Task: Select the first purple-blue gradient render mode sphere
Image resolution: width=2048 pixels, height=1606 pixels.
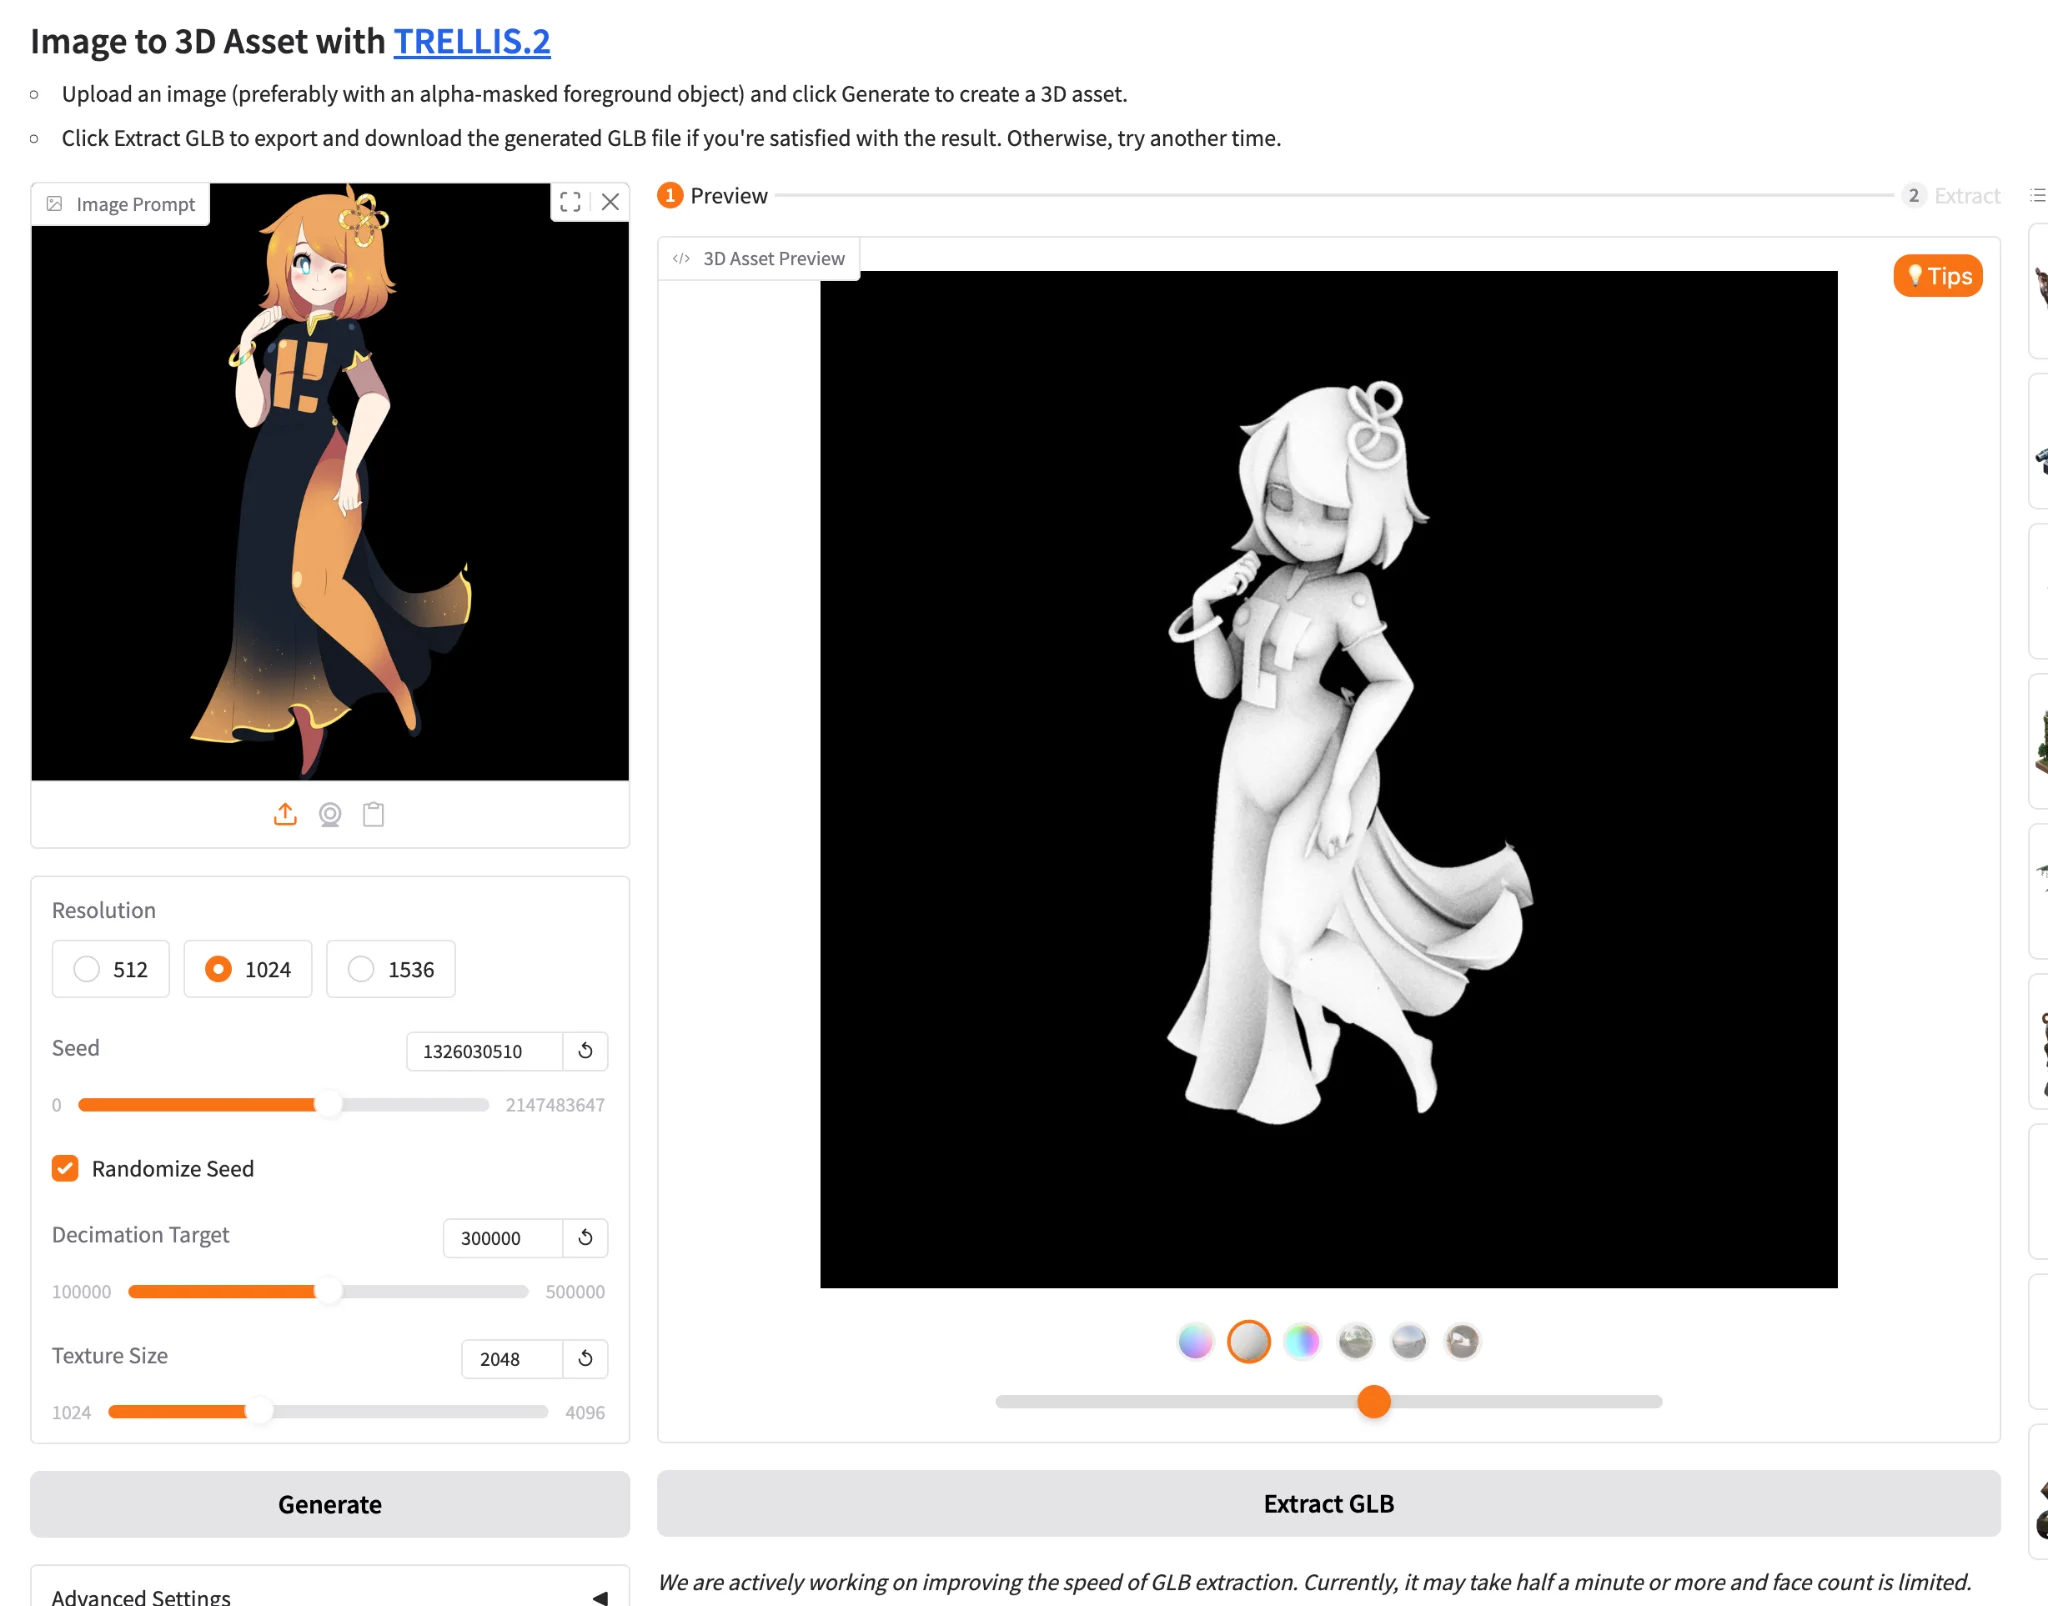Action: click(x=1195, y=1342)
